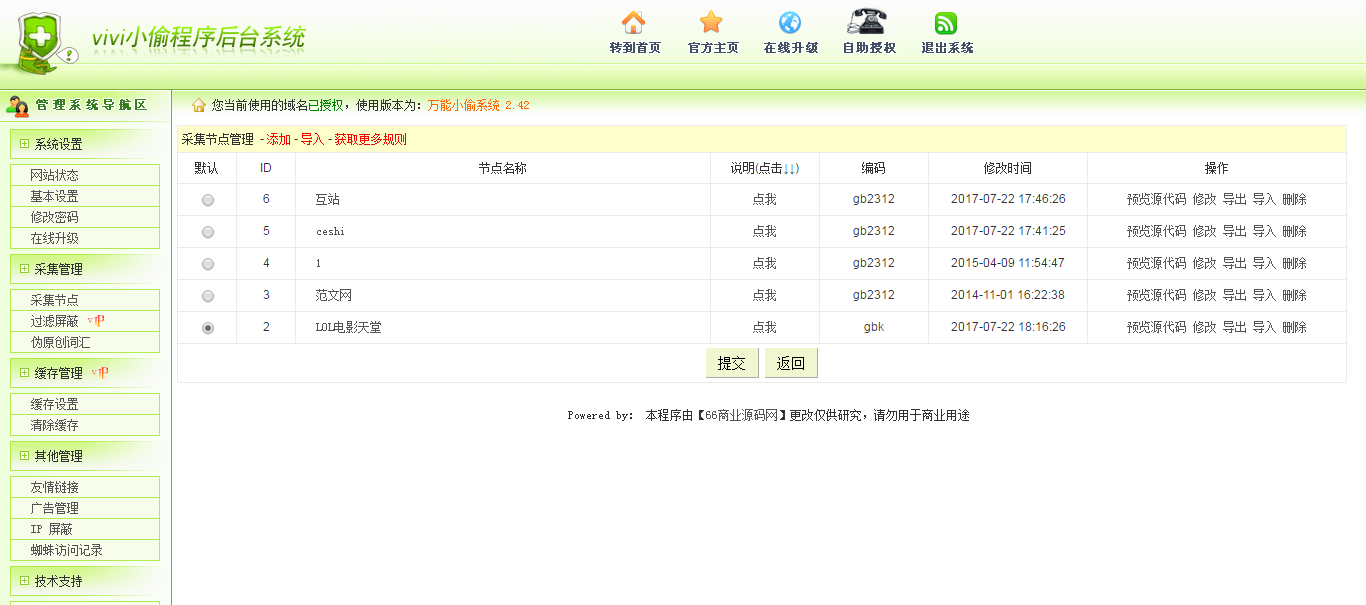Click the house icon for 转到首页
The width and height of the screenshot is (1366, 605).
(634, 22)
